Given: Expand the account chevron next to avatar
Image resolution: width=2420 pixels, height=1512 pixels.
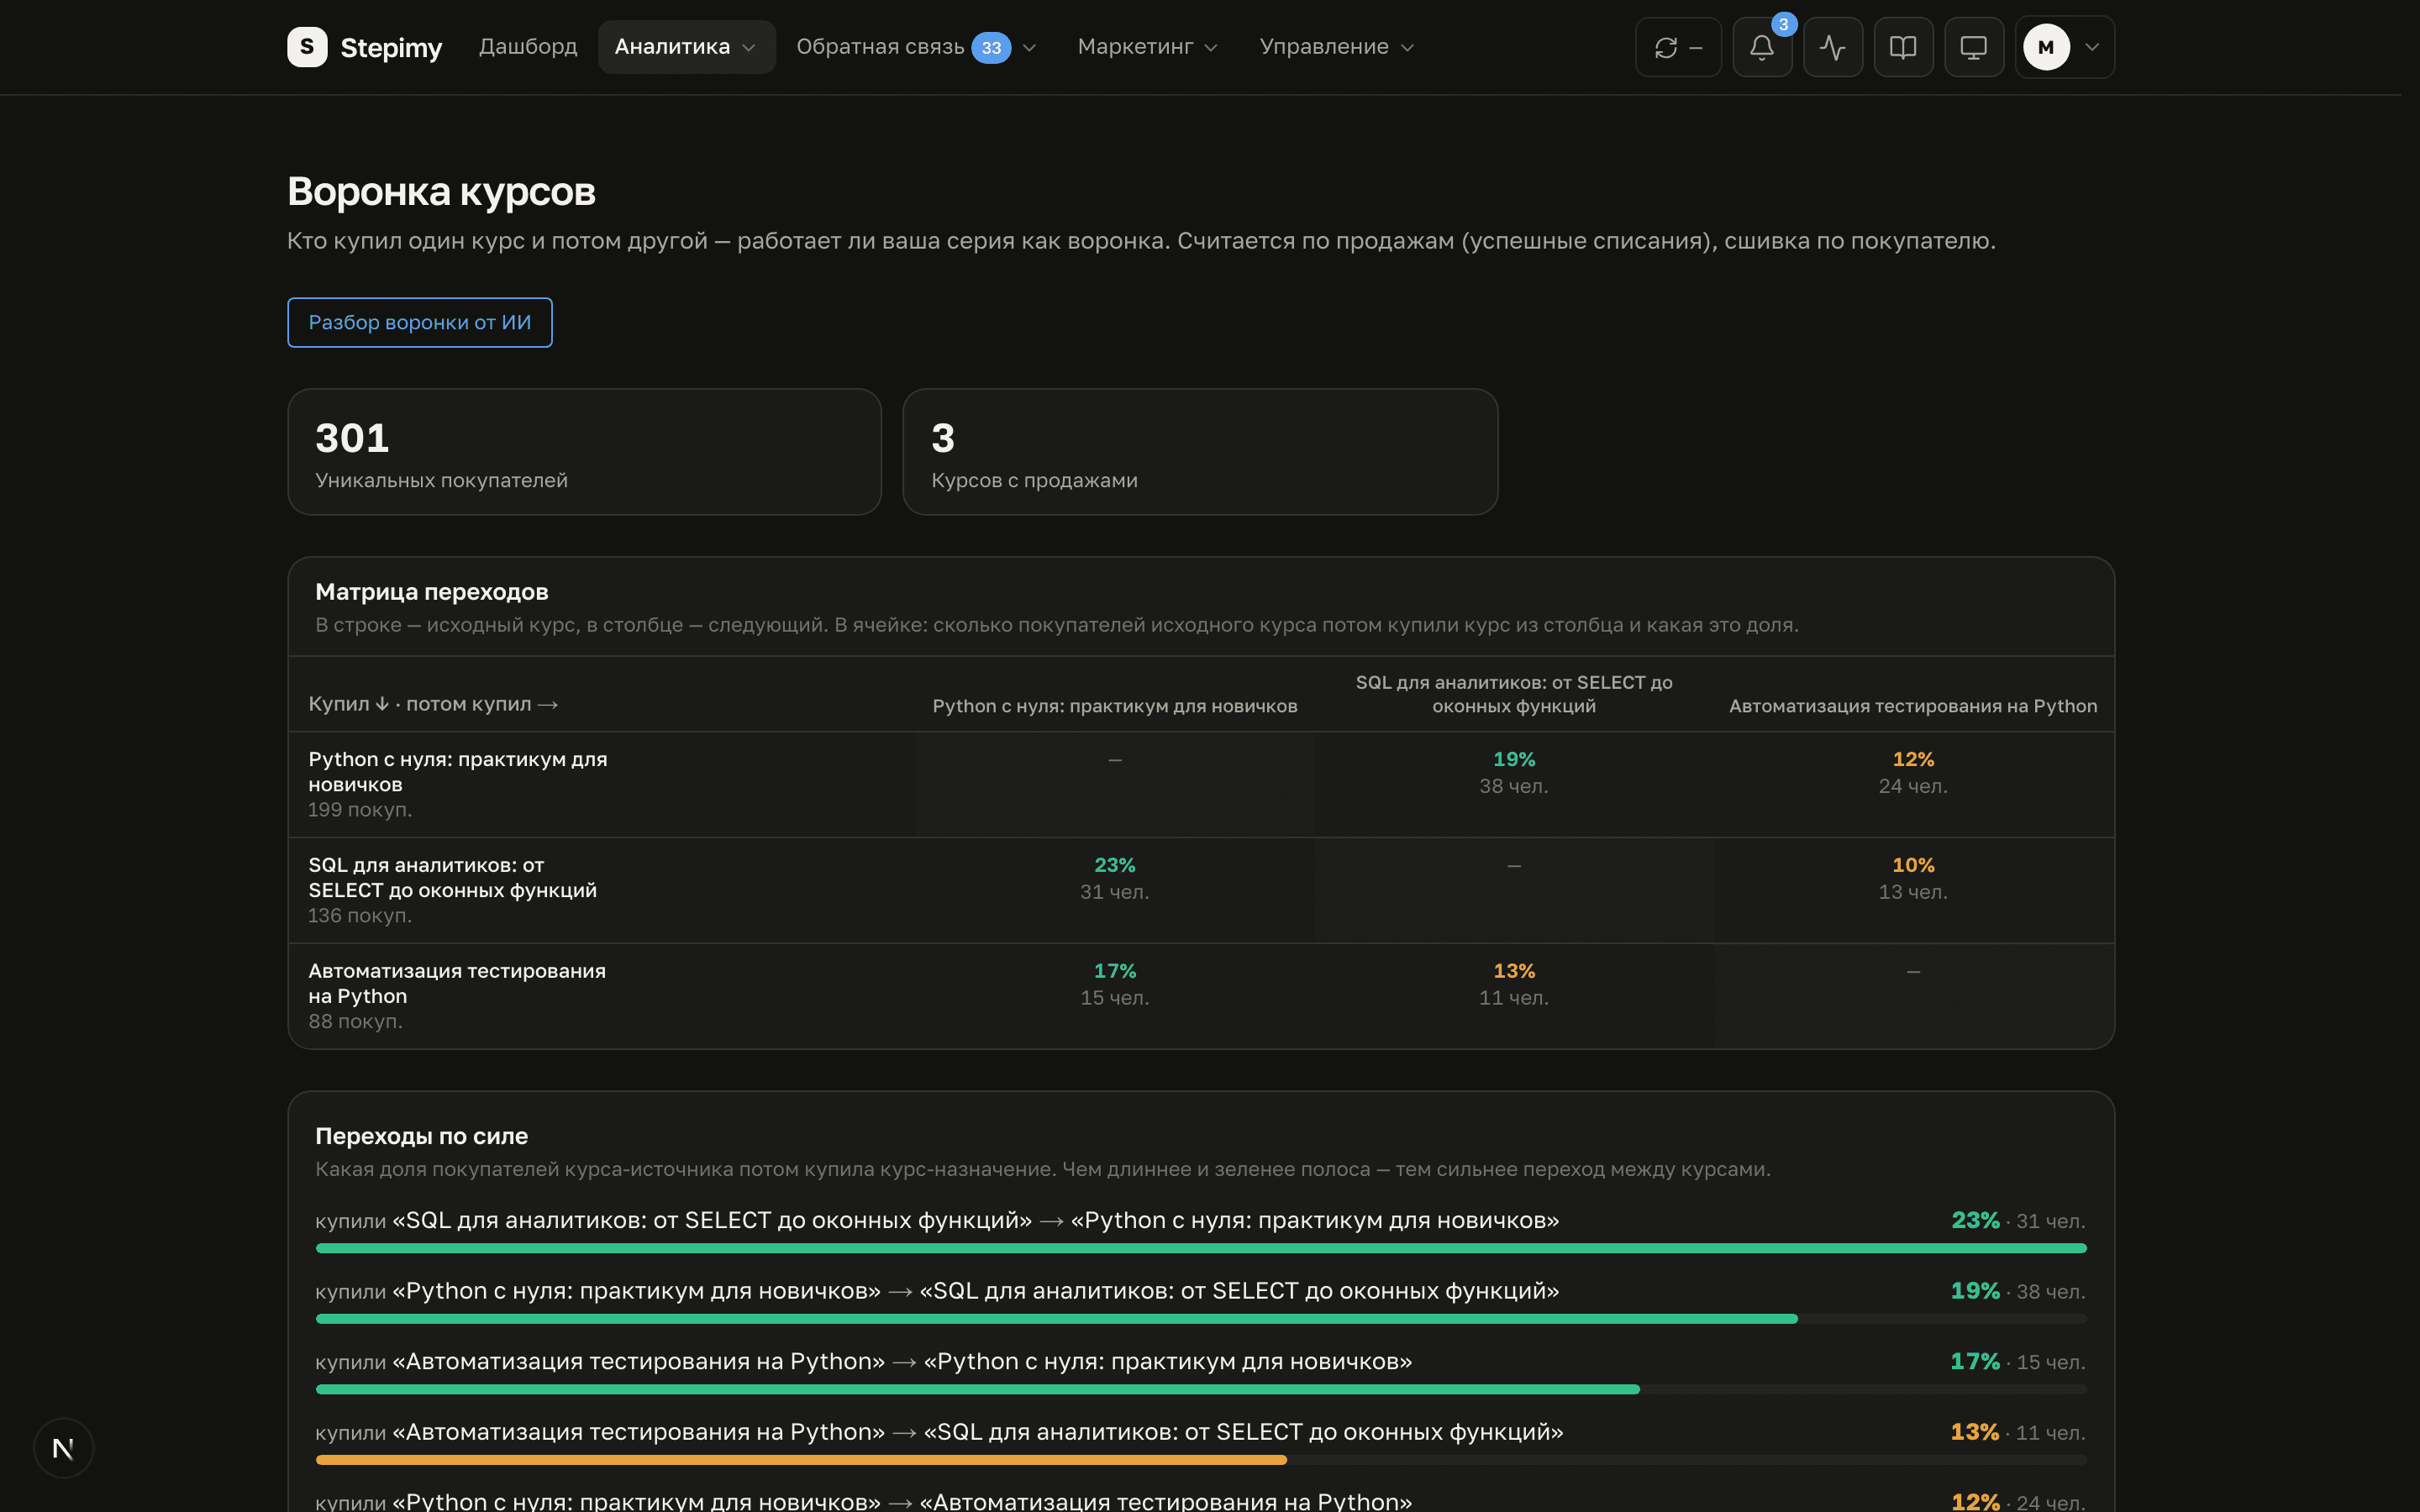Looking at the screenshot, I should point(2091,47).
